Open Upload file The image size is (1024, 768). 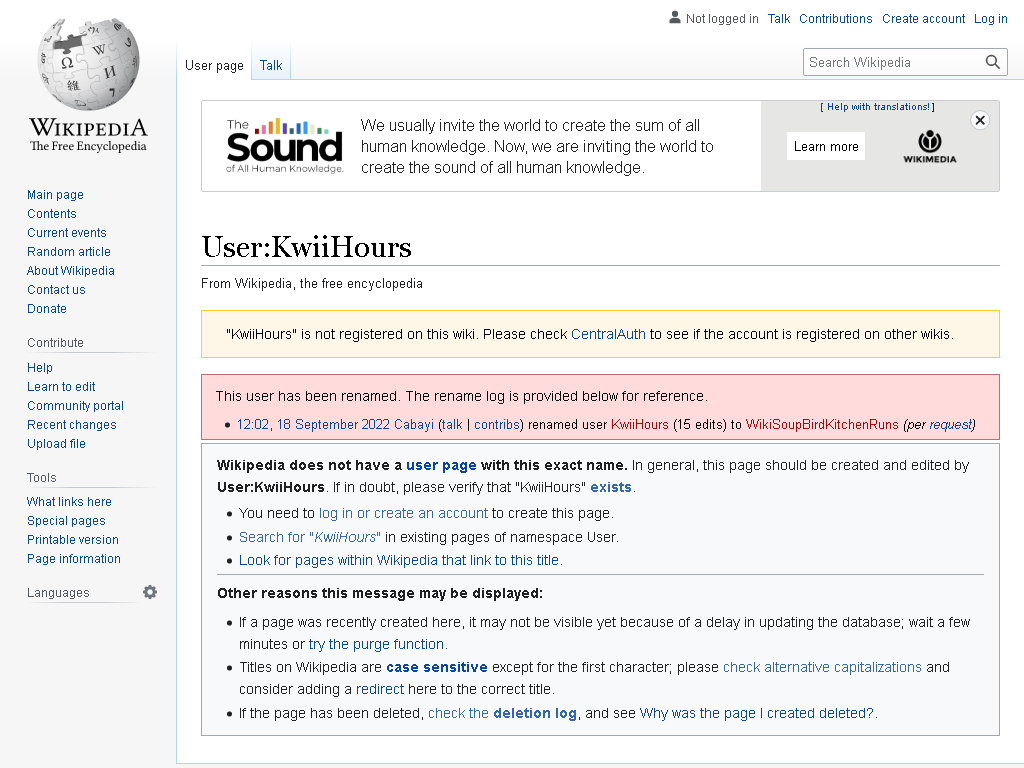tap(56, 443)
